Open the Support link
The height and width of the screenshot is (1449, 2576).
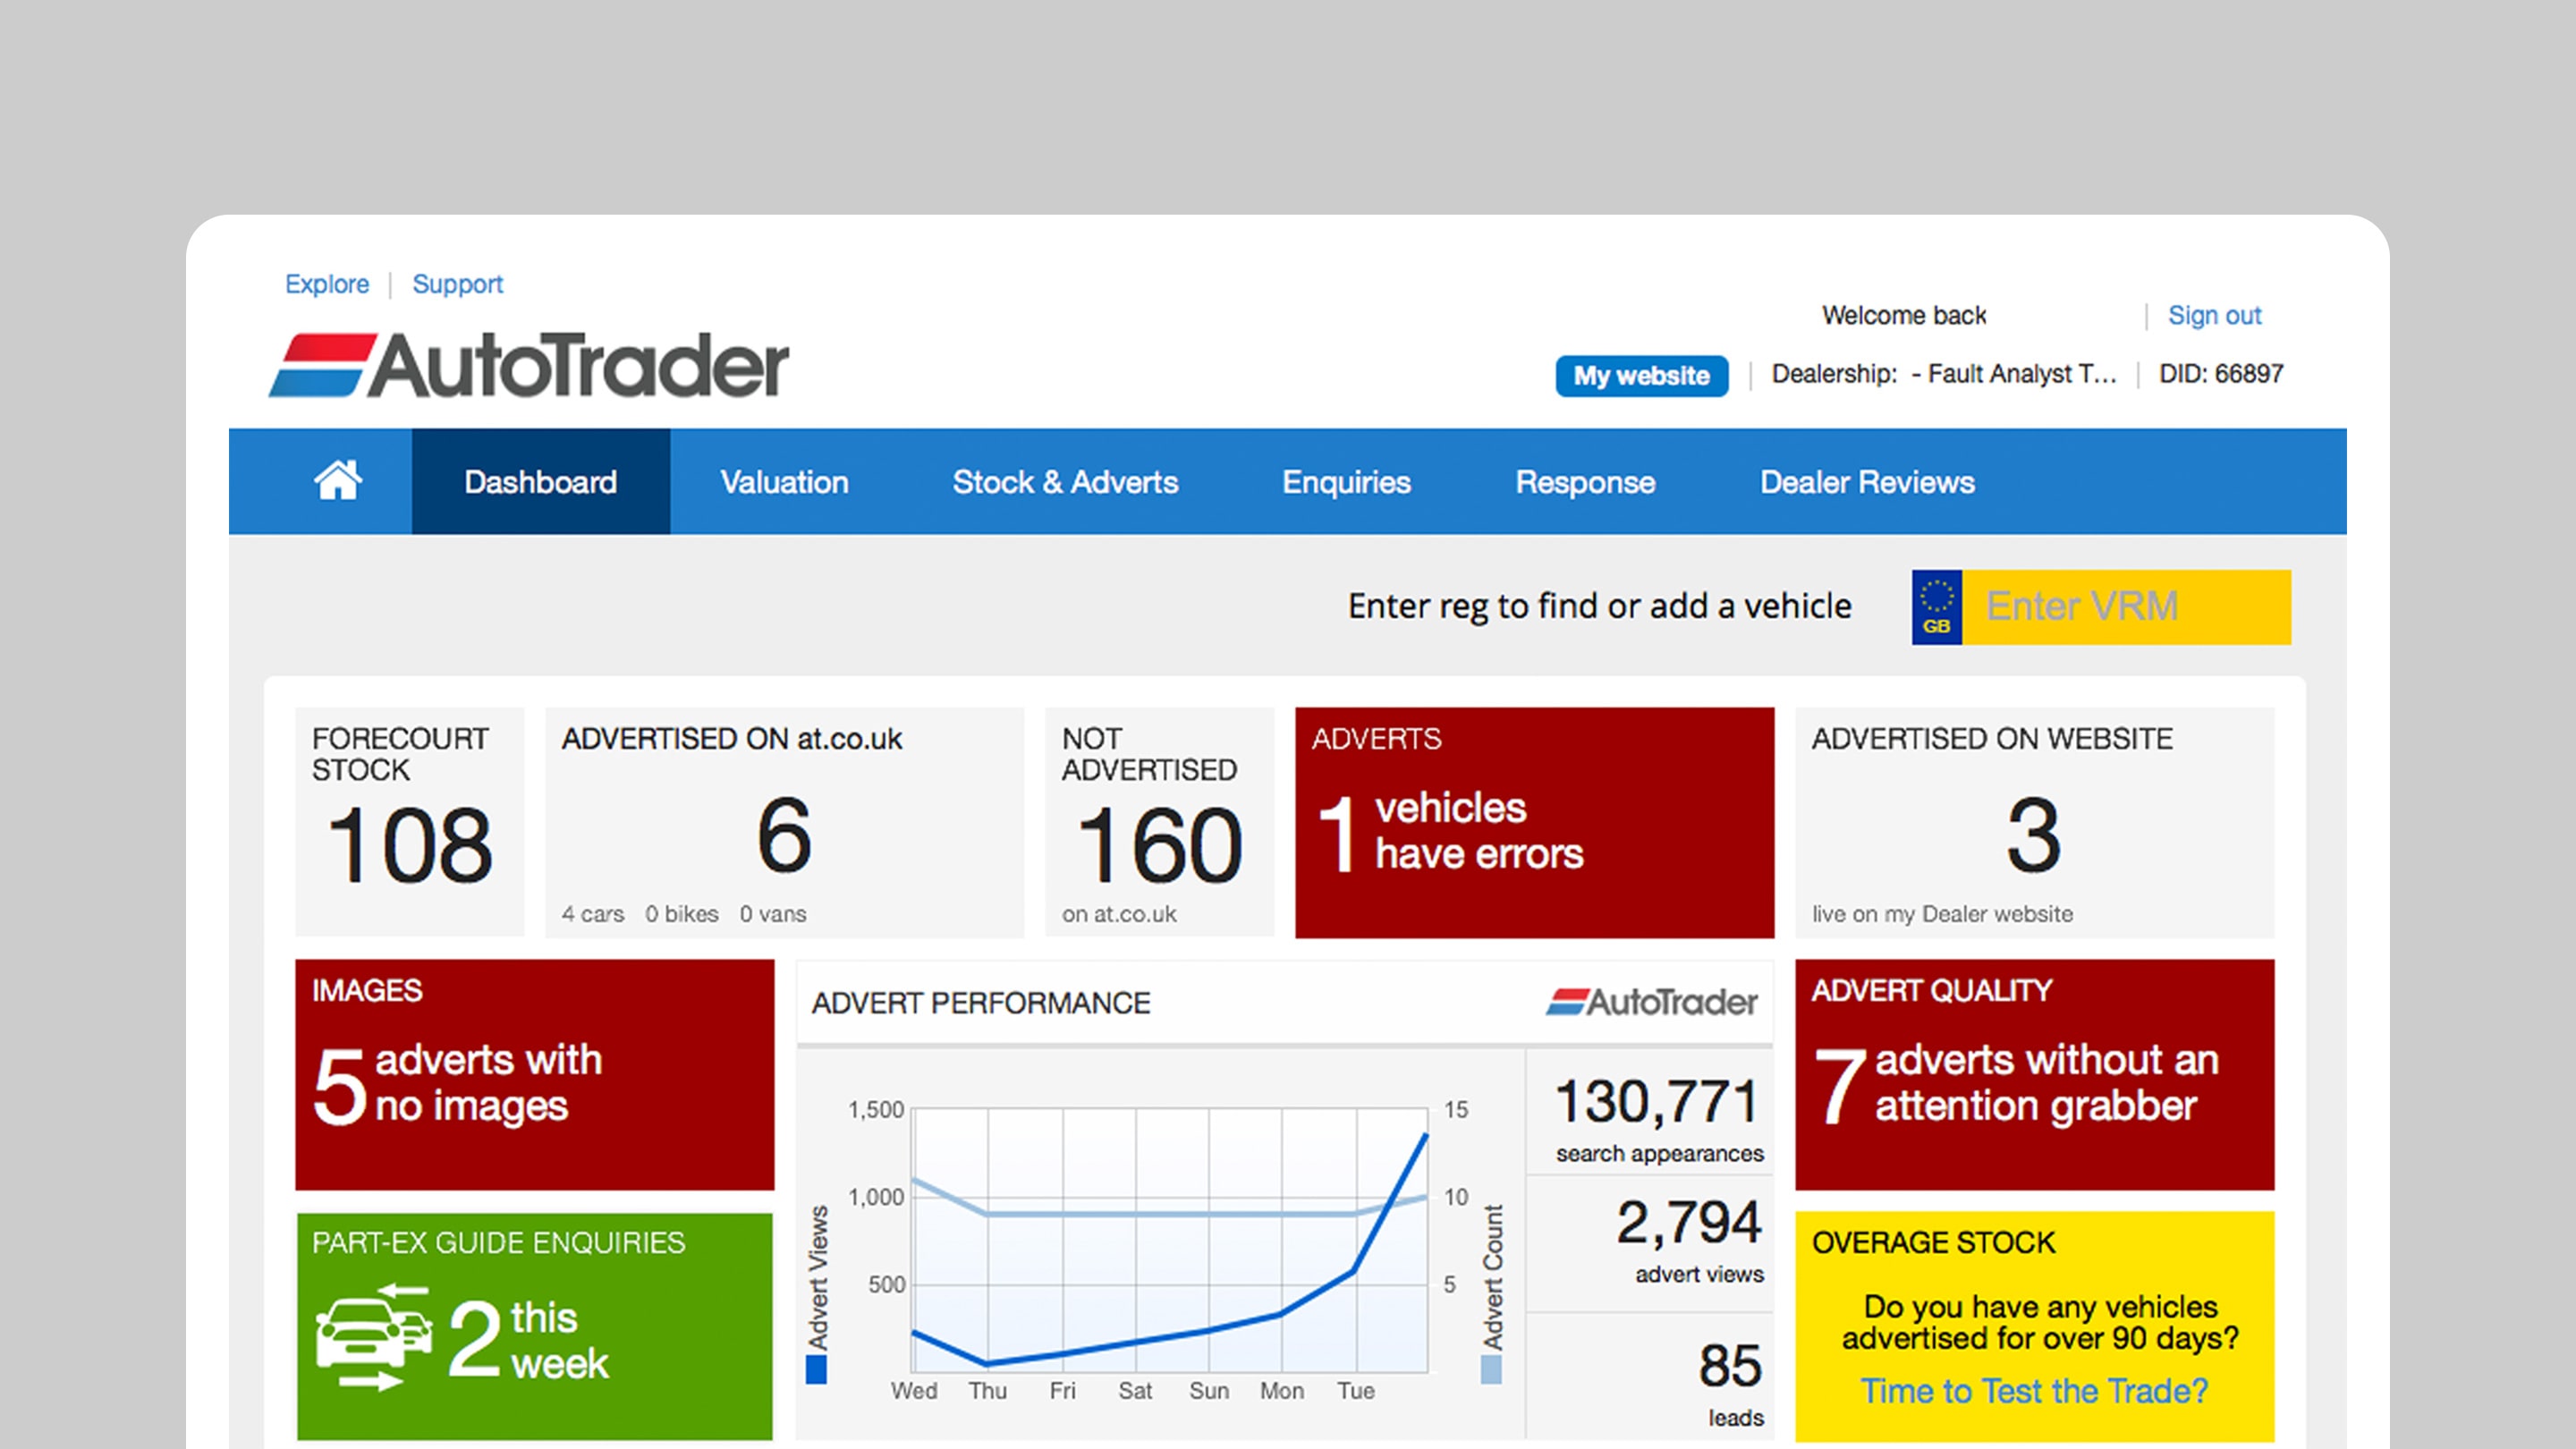457,284
